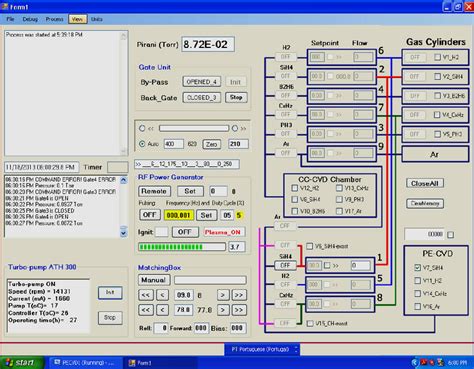The image size is (474, 369).
Task: Check the V1_H2 cylinder checkbox
Action: click(x=437, y=57)
